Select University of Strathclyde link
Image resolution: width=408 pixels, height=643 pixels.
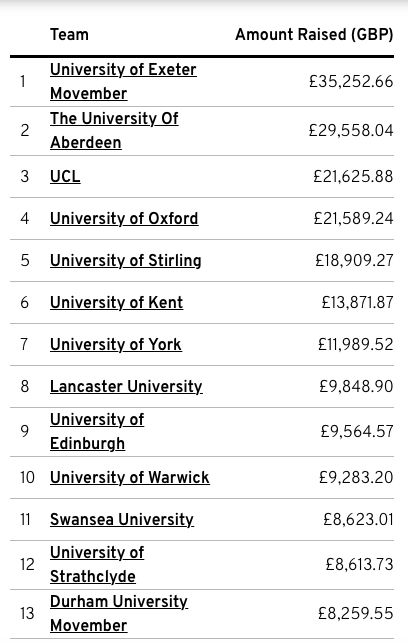97,564
